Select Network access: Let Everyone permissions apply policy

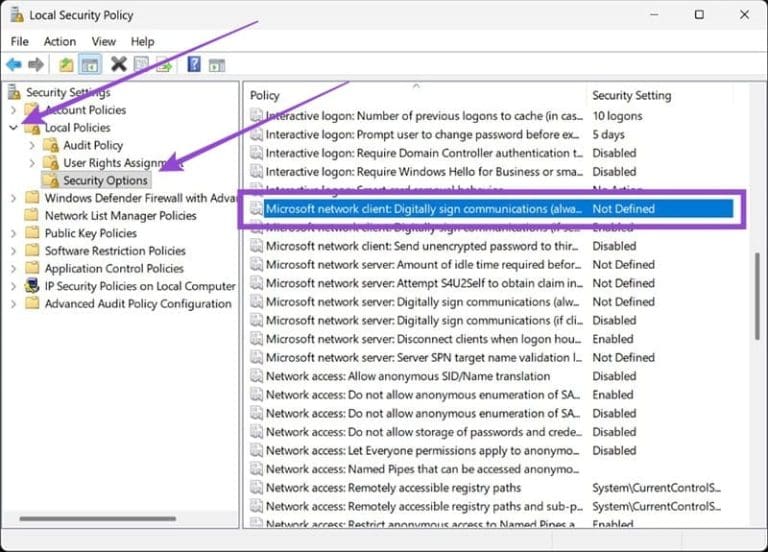(422, 451)
